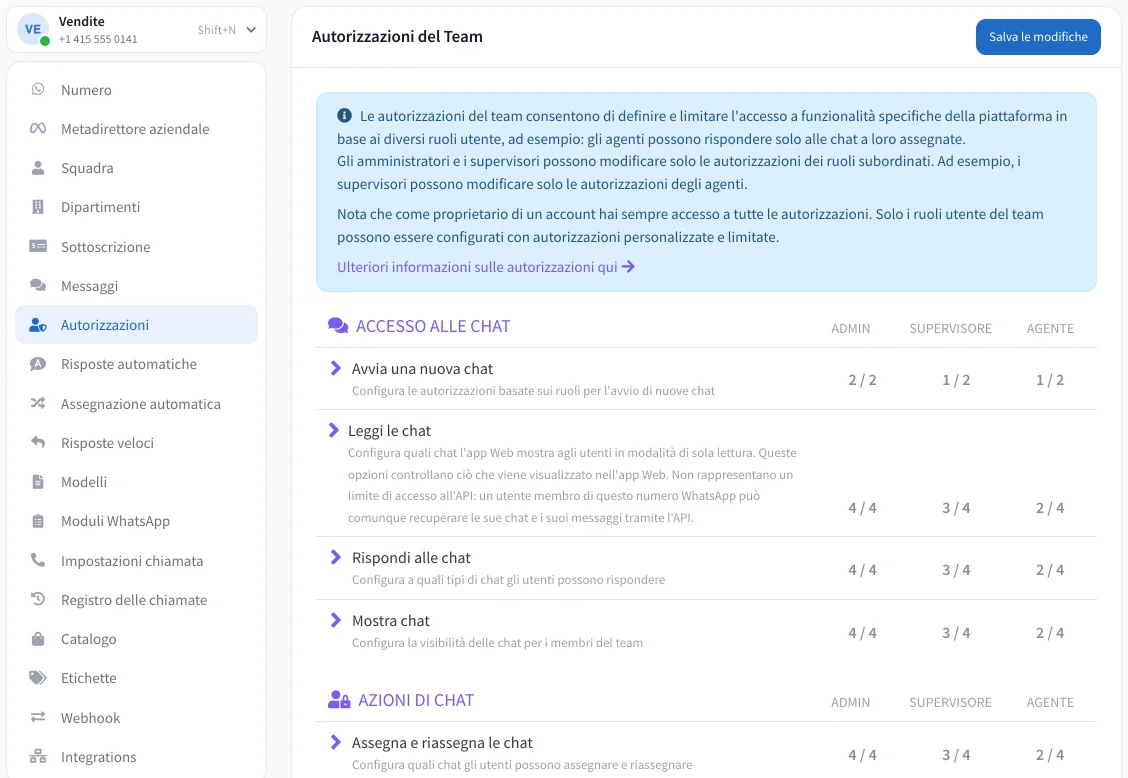Click the tags icon beside Etichette
Viewport: 1128px width, 778px height.
point(38,677)
